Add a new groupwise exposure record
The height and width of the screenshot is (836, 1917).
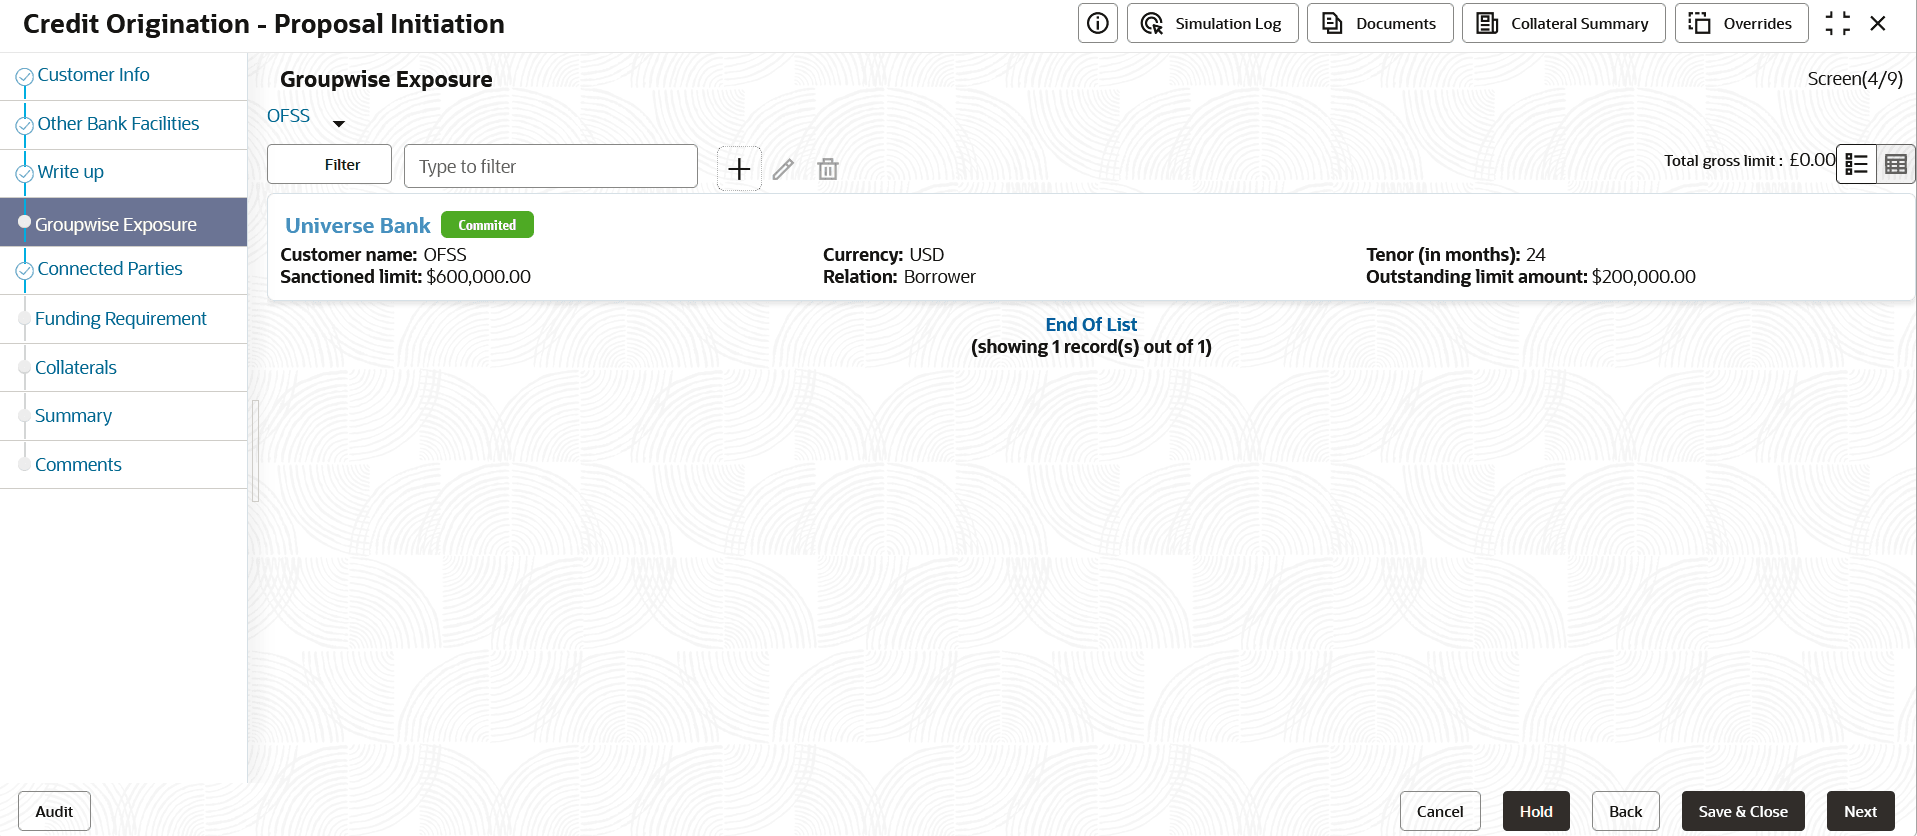tap(738, 168)
